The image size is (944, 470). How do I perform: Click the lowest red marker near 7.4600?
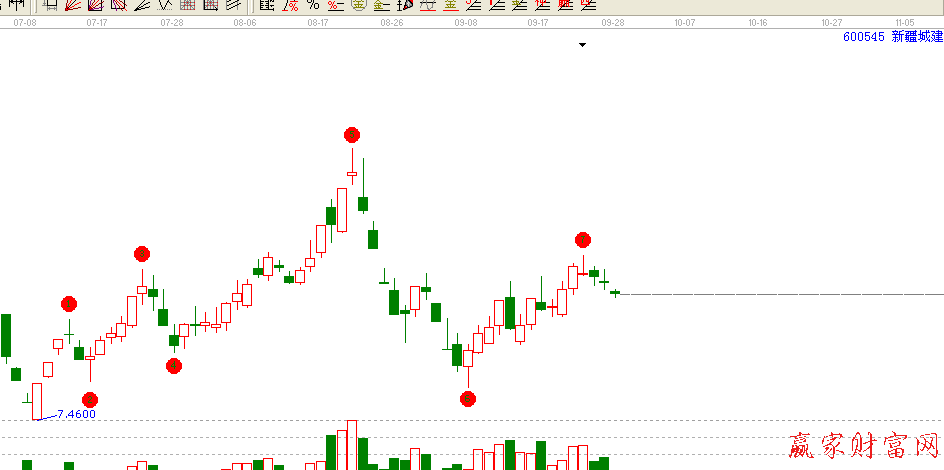pyautogui.click(x=90, y=400)
